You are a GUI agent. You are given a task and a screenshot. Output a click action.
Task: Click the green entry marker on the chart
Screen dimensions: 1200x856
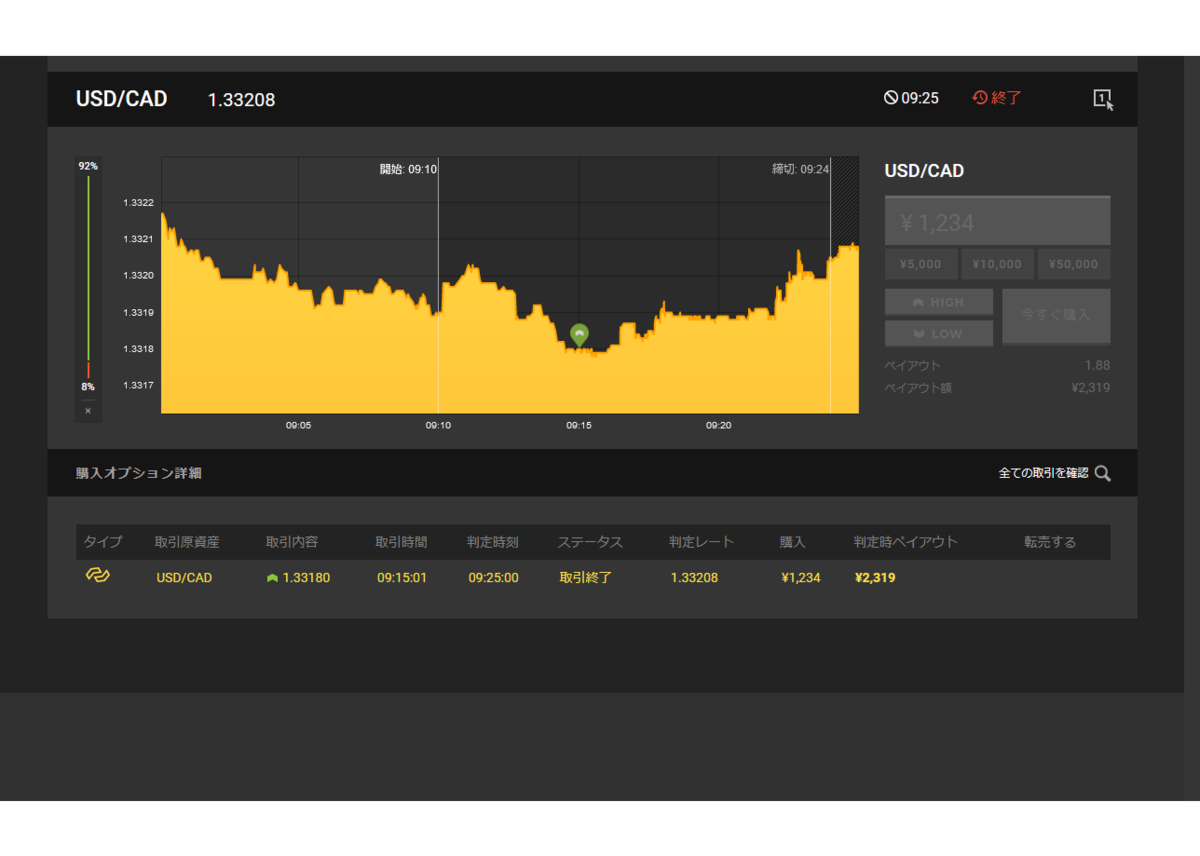coord(579,335)
